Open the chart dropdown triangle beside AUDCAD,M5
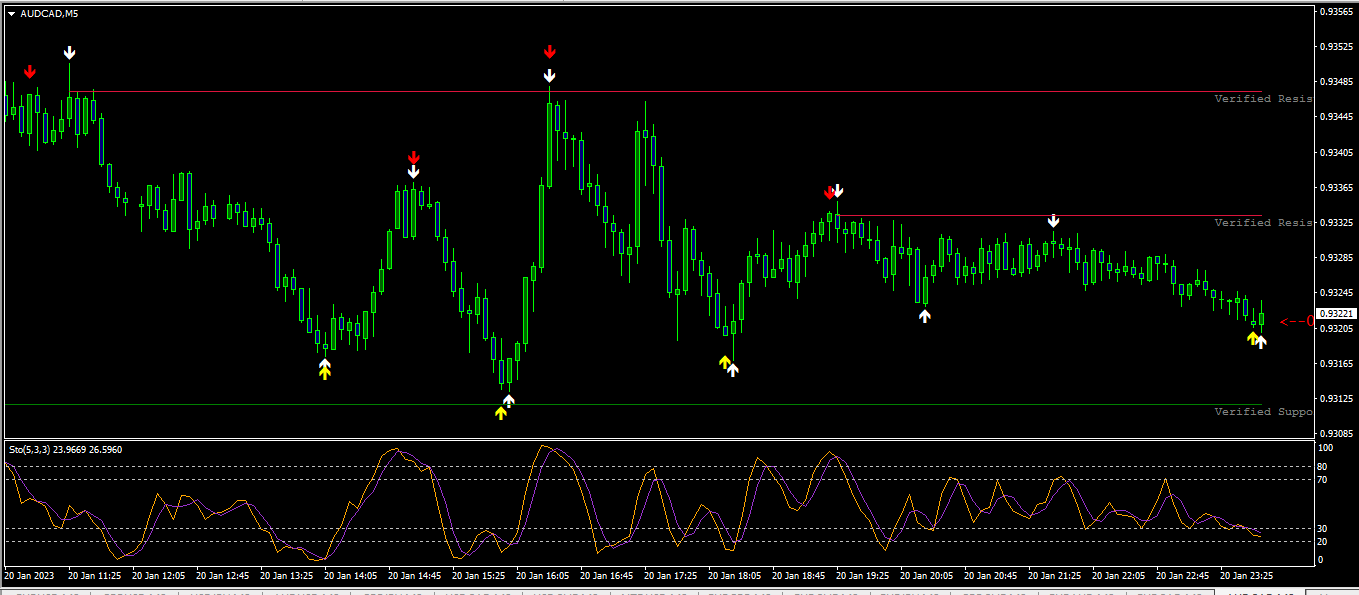1359x595 pixels. [12, 14]
